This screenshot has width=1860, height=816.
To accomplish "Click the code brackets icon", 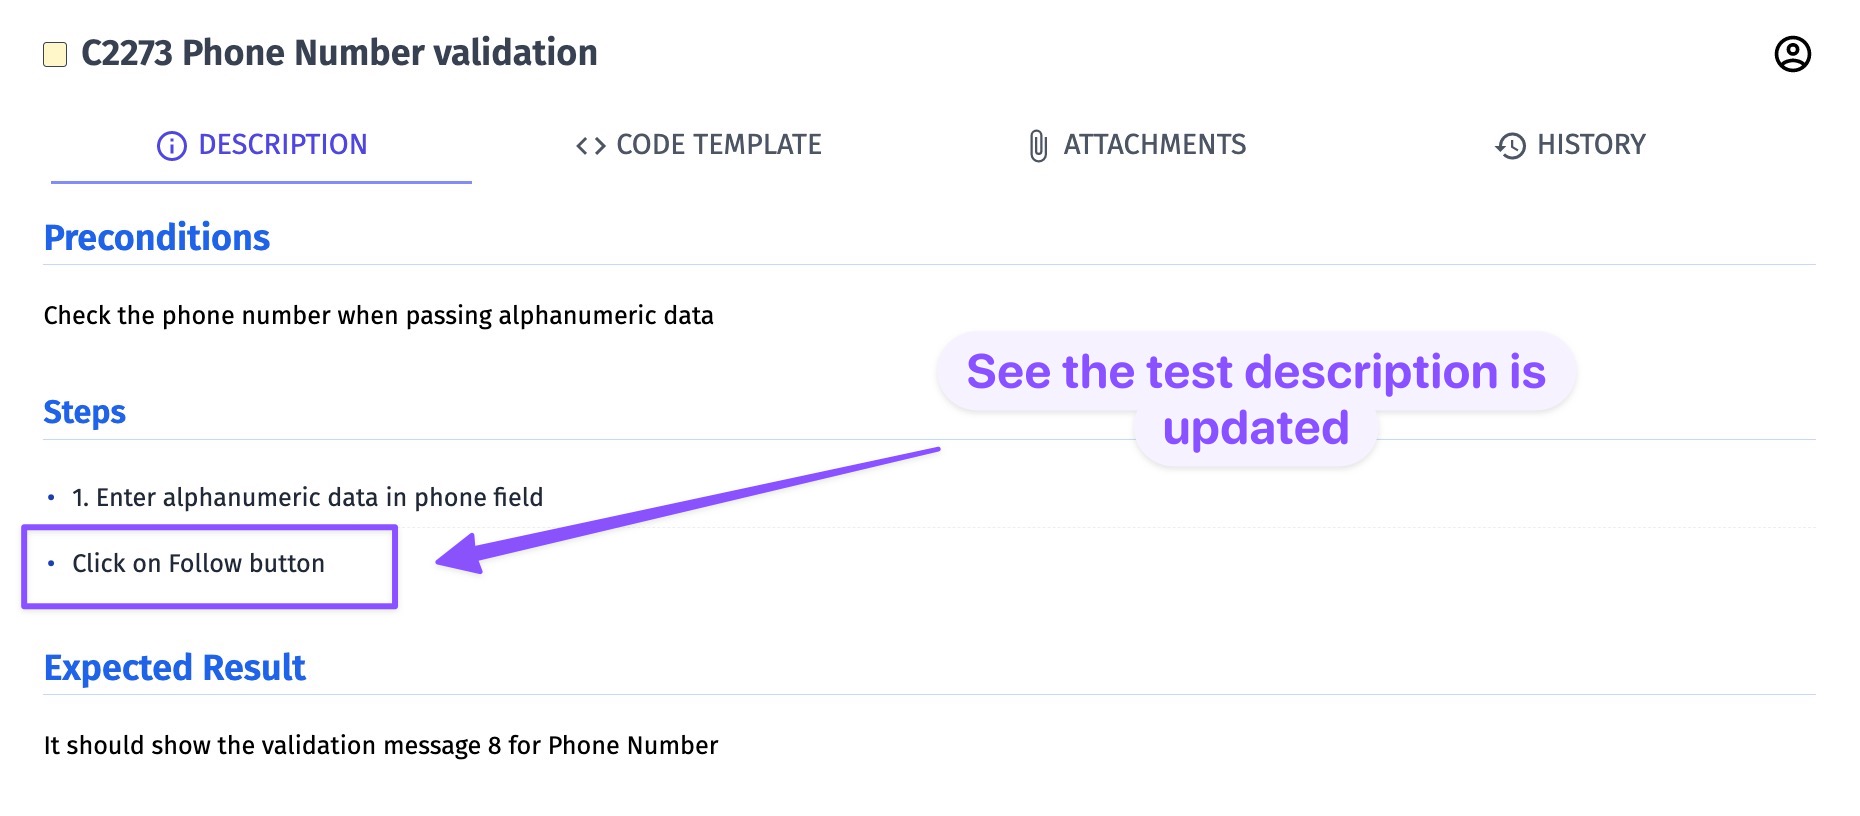I will (591, 146).
